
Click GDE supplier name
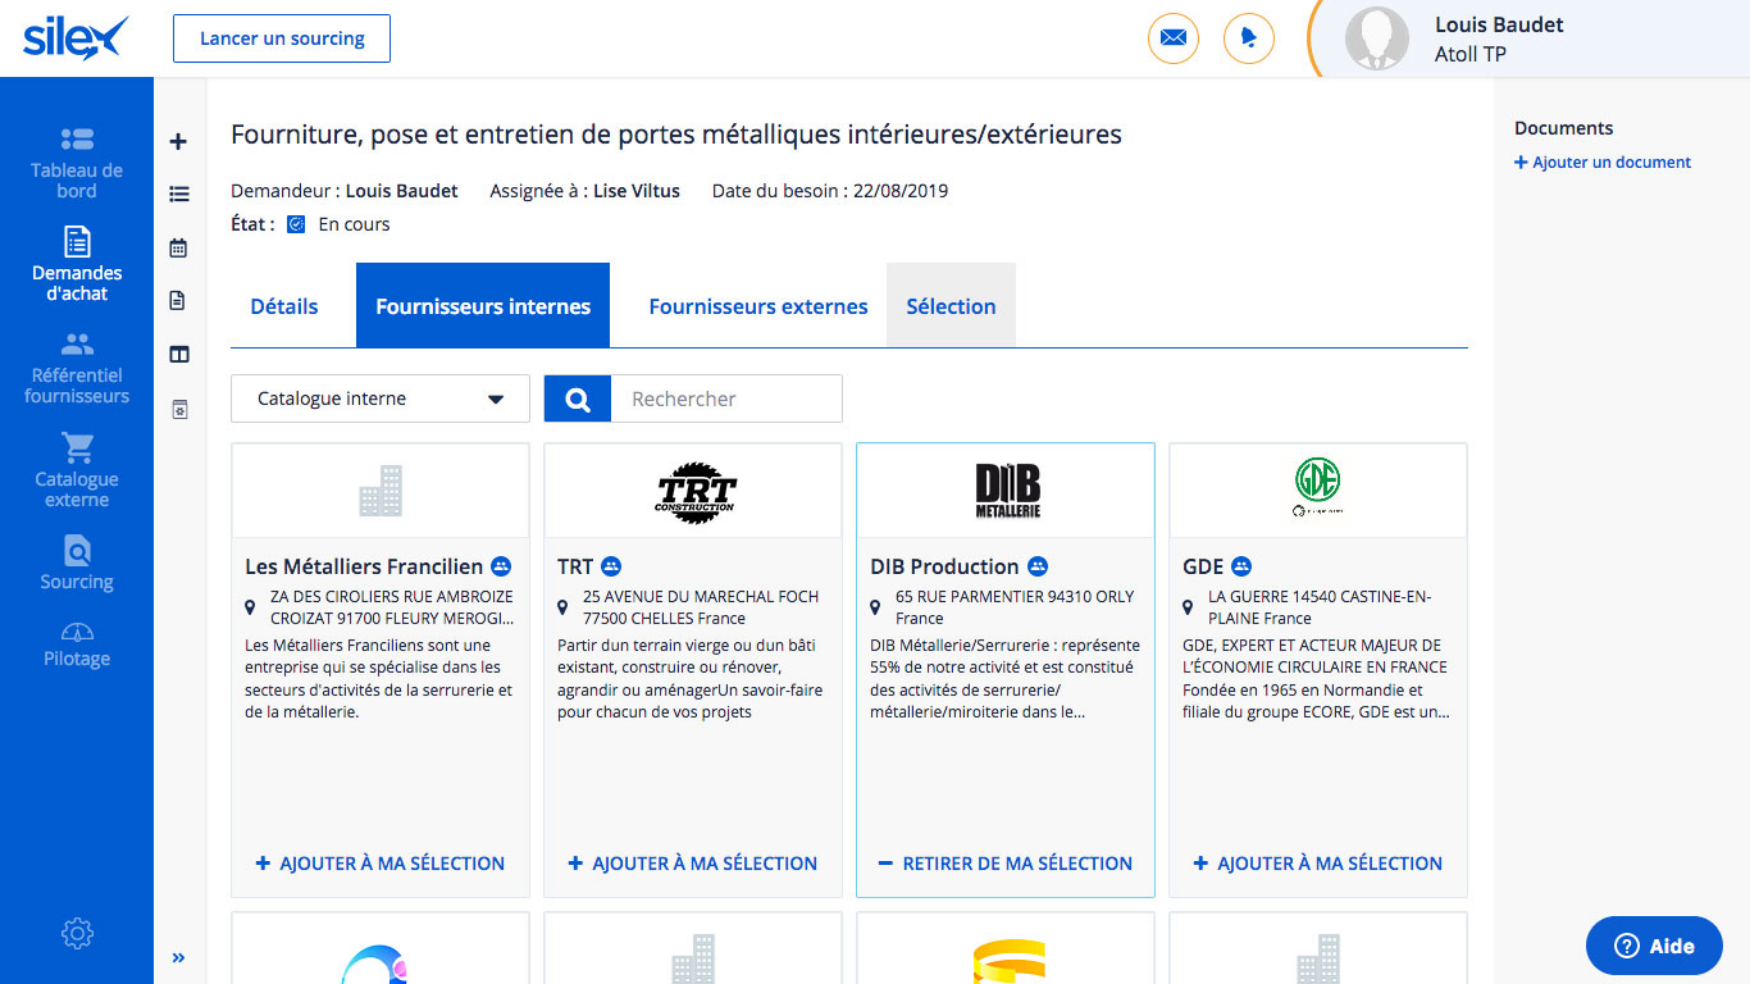tap(1203, 566)
